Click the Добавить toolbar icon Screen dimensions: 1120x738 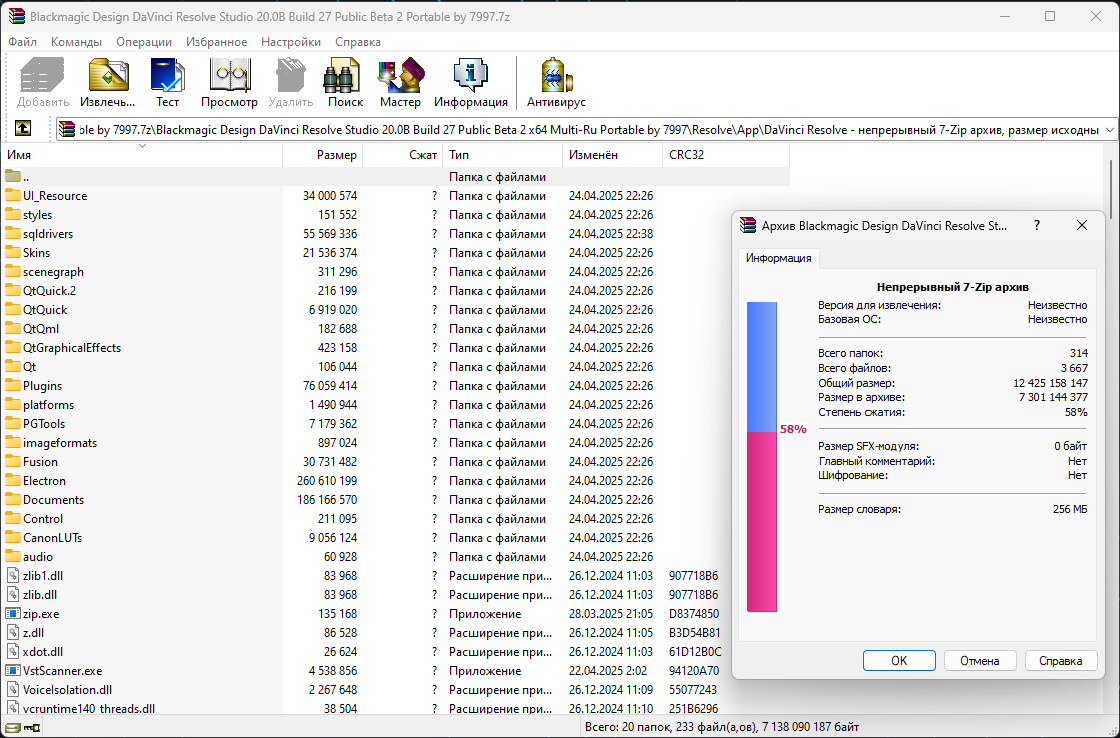pos(43,75)
